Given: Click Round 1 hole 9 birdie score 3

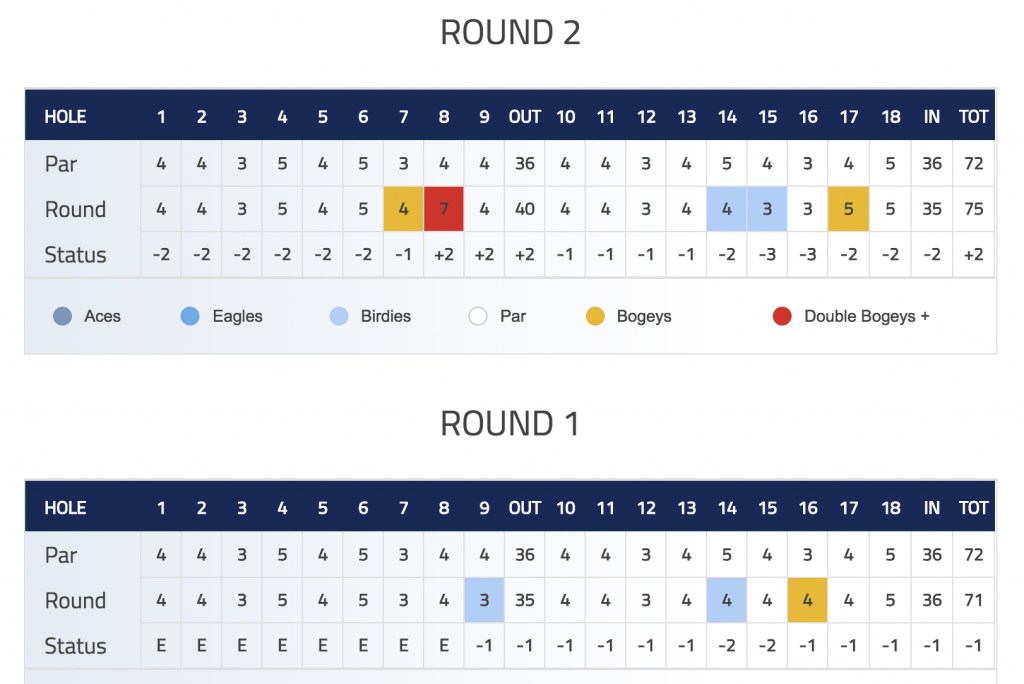Looking at the screenshot, I should tap(484, 600).
